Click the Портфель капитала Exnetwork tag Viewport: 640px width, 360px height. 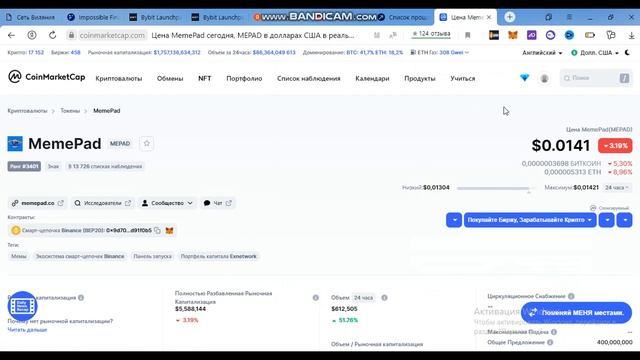pyautogui.click(x=219, y=256)
